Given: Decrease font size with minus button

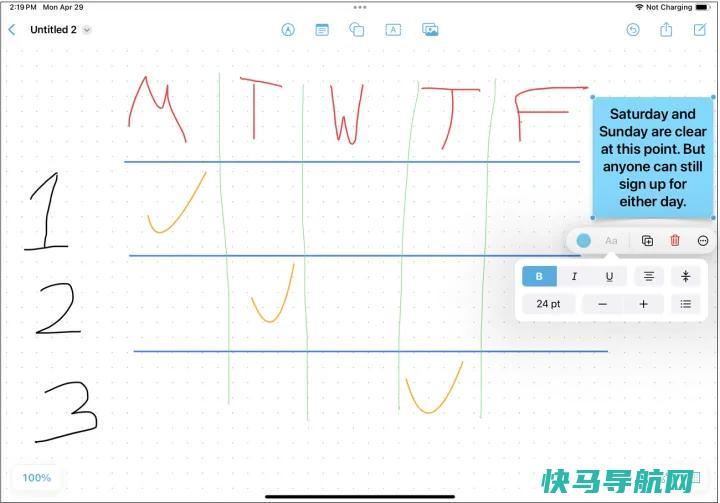Looking at the screenshot, I should point(602,304).
